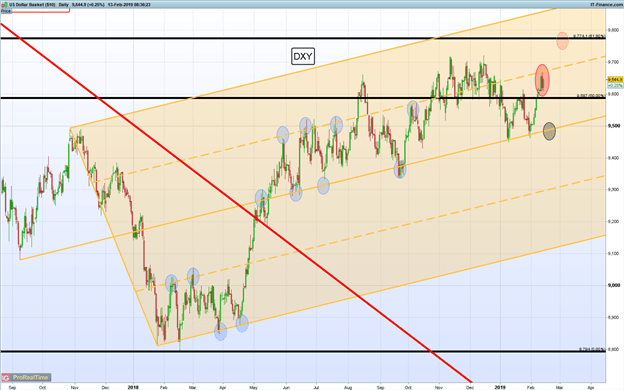Viewport: 624px width, 390px height.
Task: Click the green +0.25% change tag
Action: click(x=615, y=85)
